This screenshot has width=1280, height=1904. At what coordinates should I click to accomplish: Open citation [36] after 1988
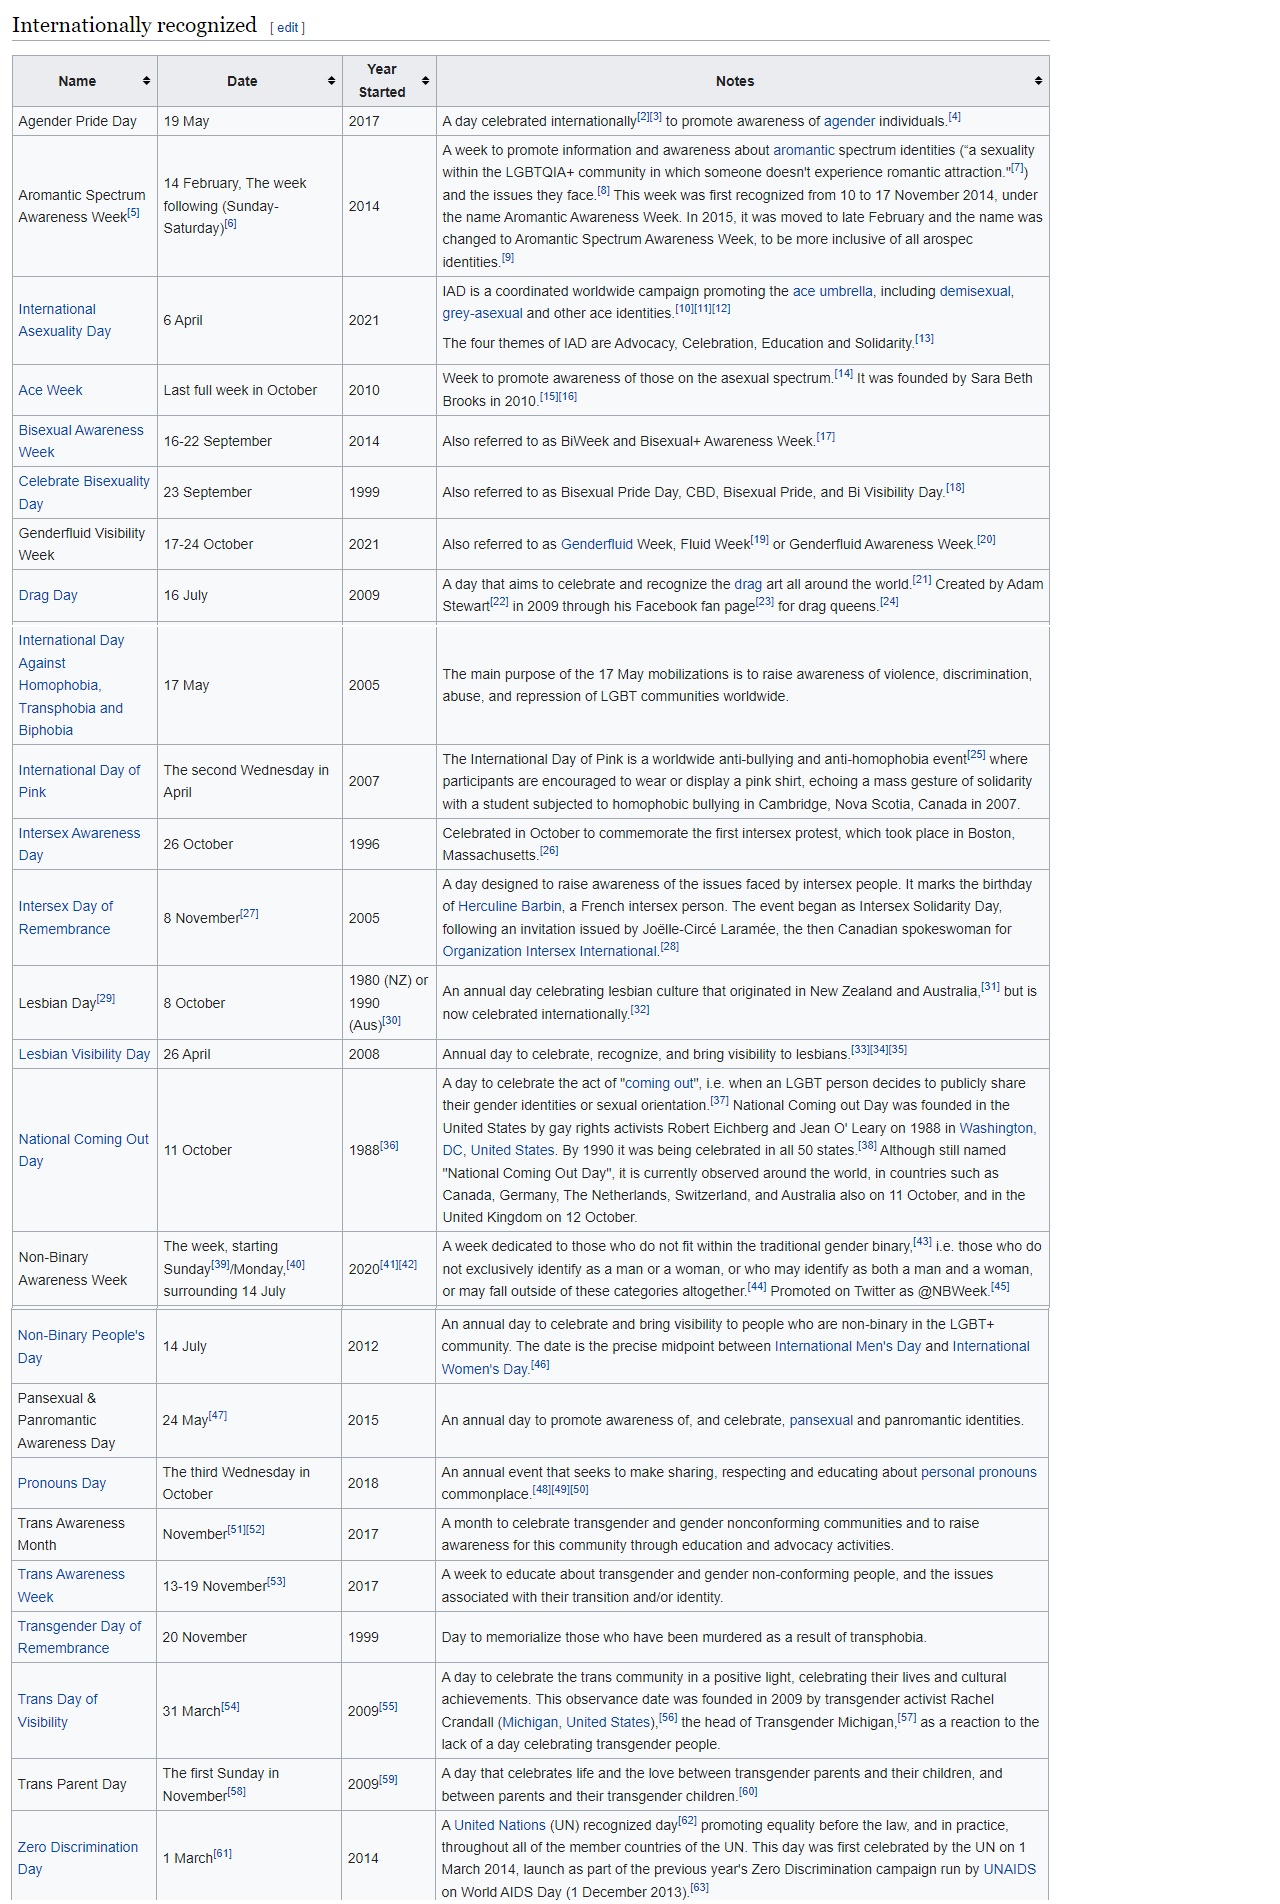click(388, 1146)
